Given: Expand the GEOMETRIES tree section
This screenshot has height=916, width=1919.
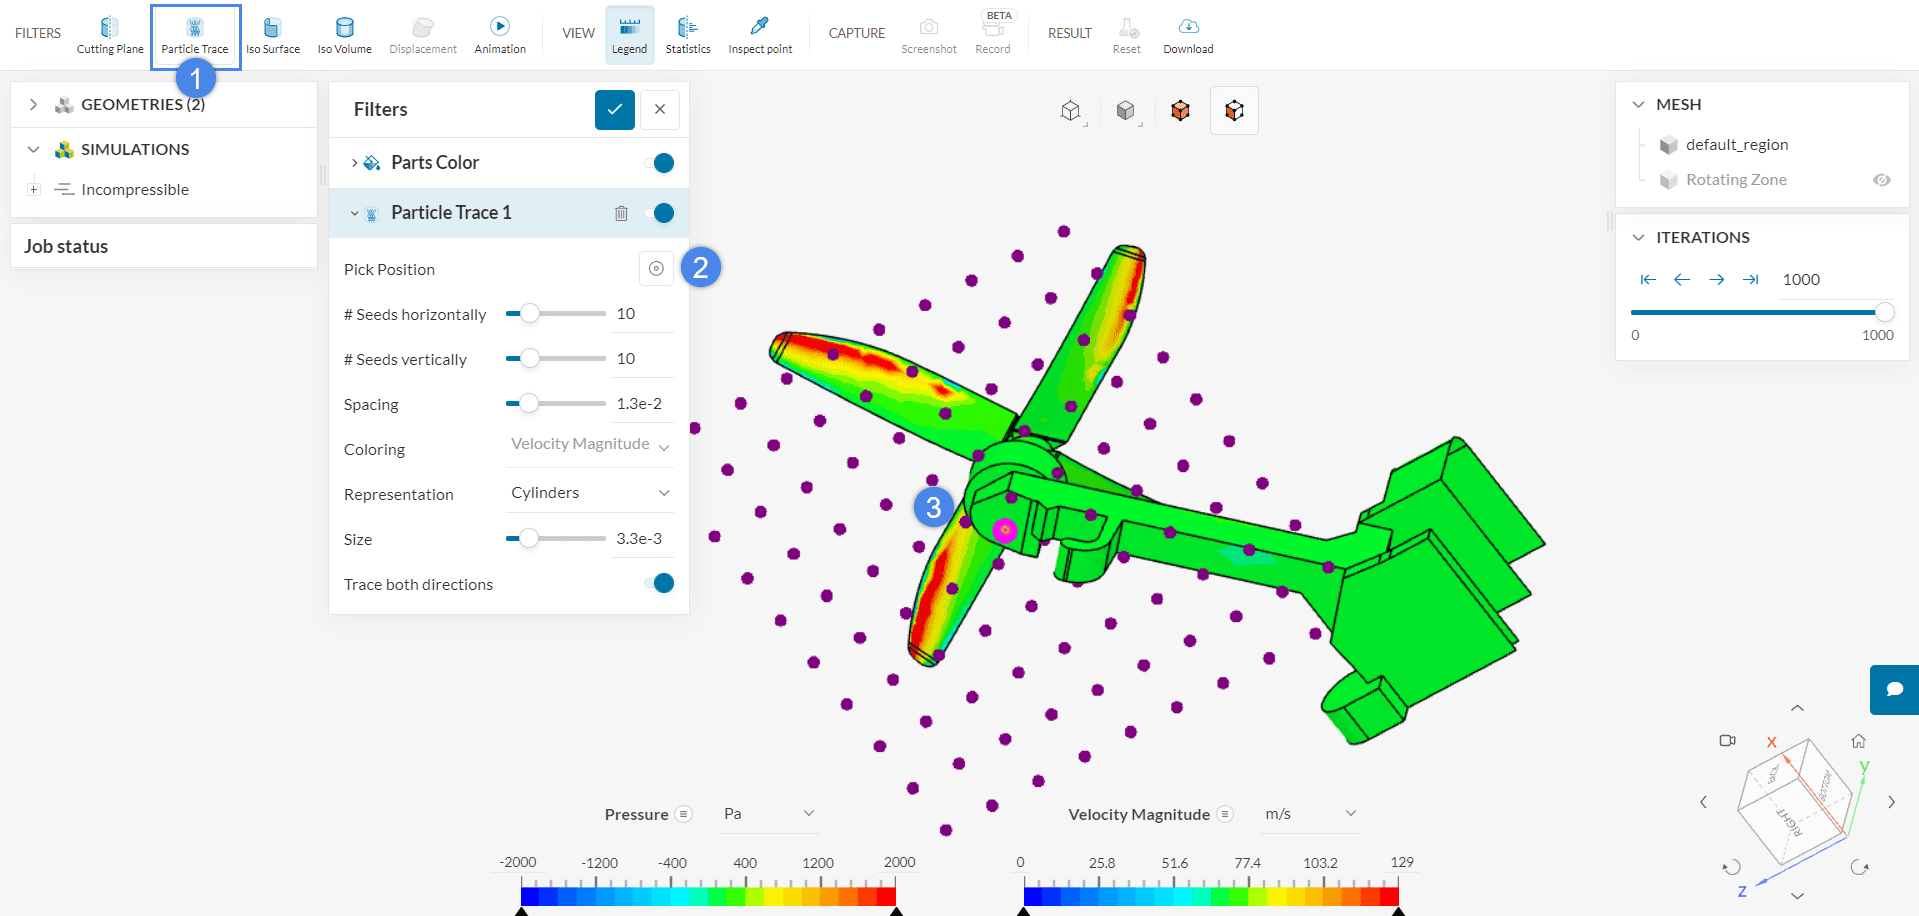Looking at the screenshot, I should click(33, 104).
